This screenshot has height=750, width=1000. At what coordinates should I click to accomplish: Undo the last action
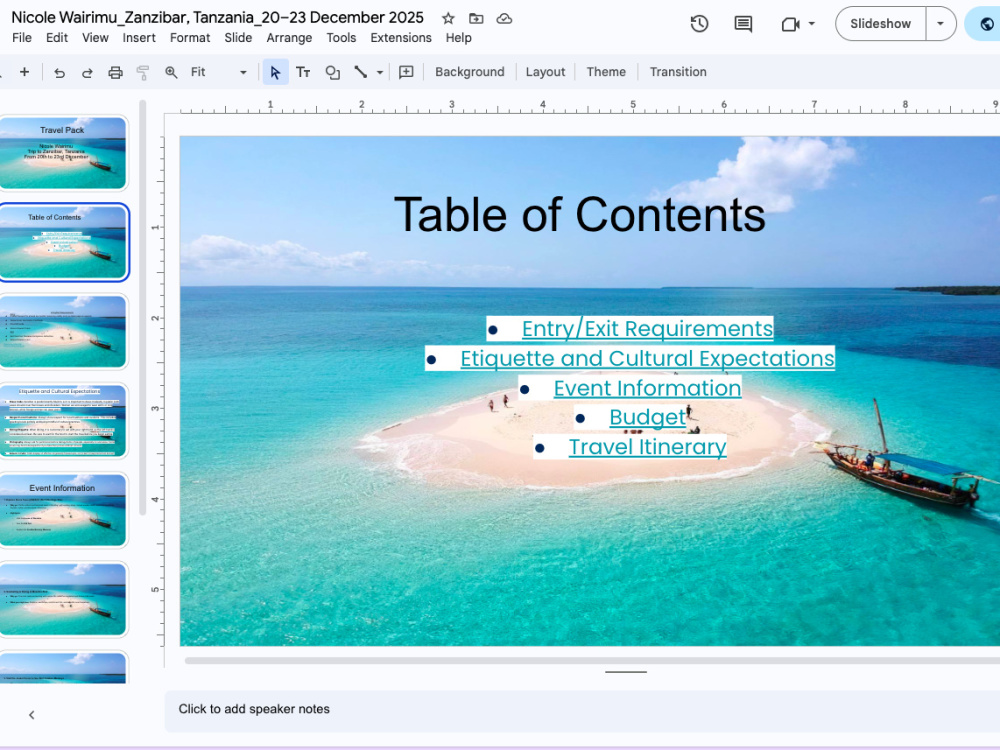59,72
